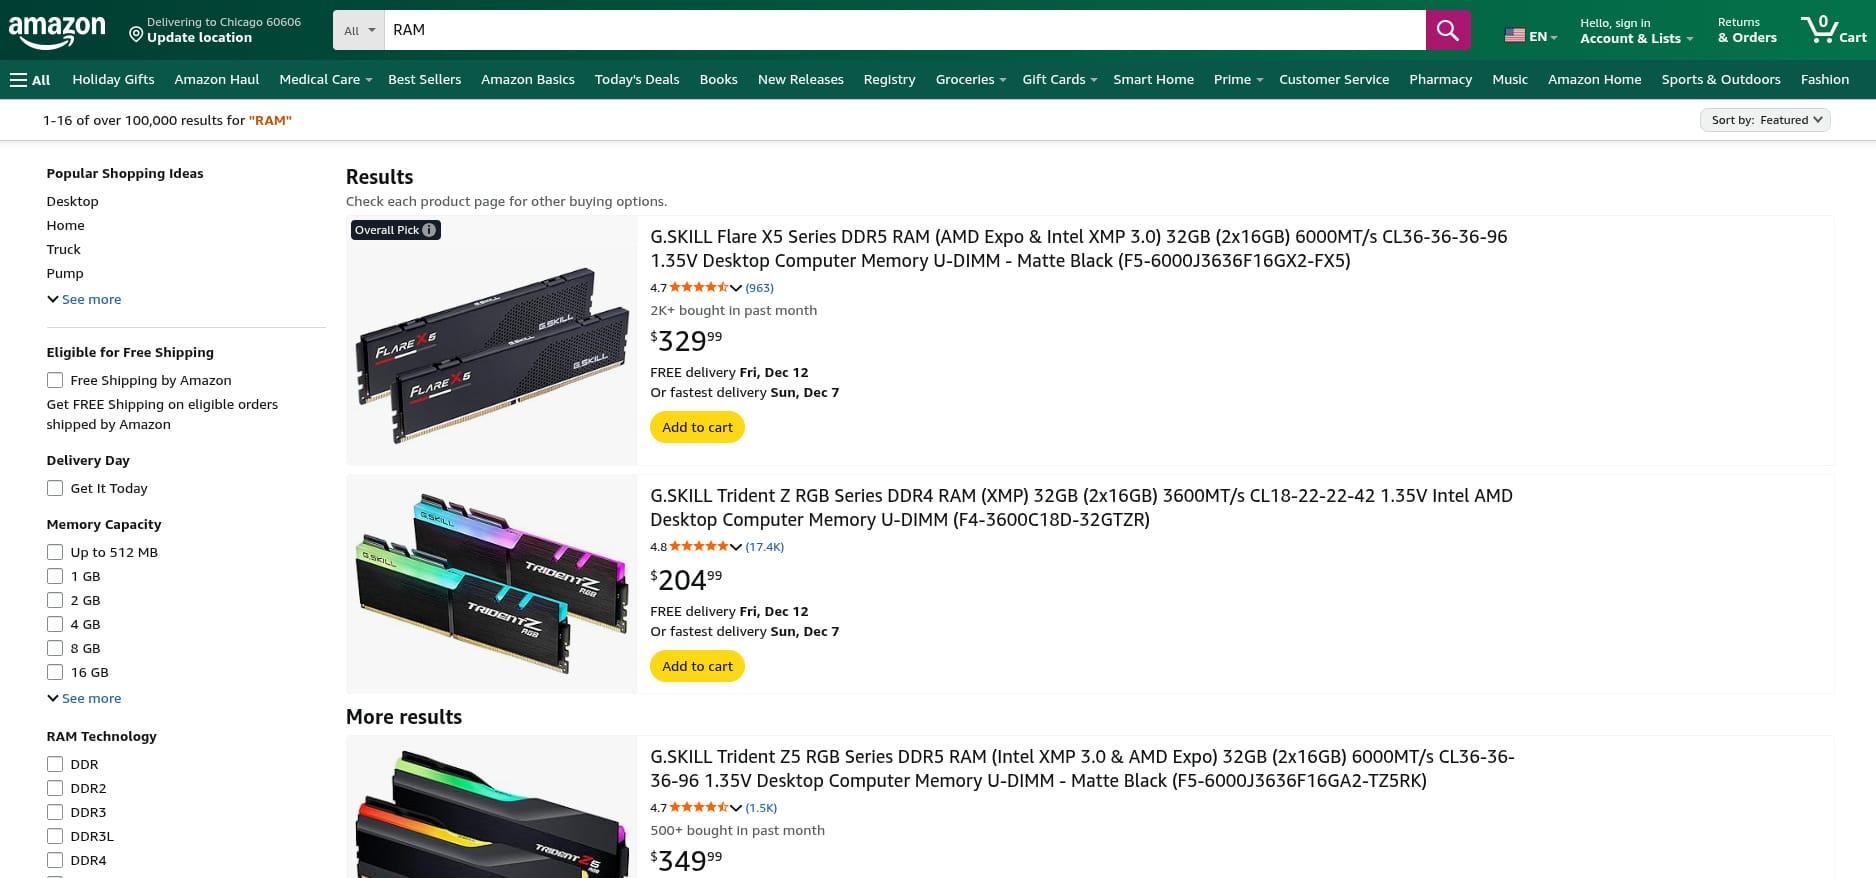Open the shopping cart

(1834, 29)
